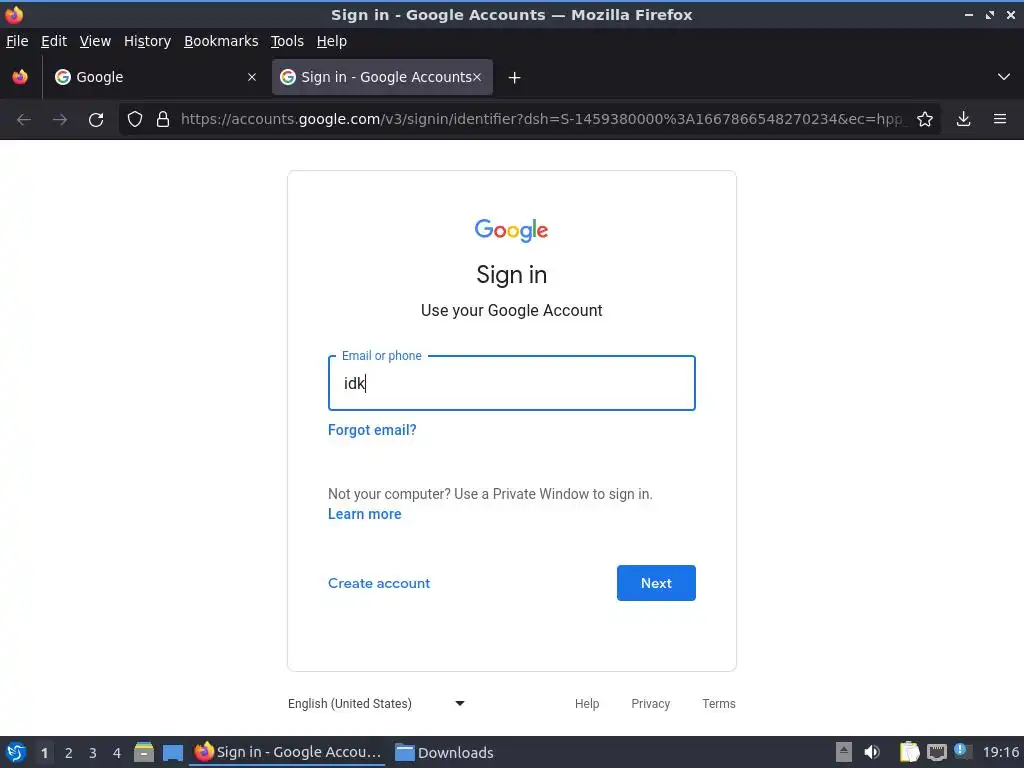Open the Learn more link
The width and height of the screenshot is (1024, 768).
point(364,514)
